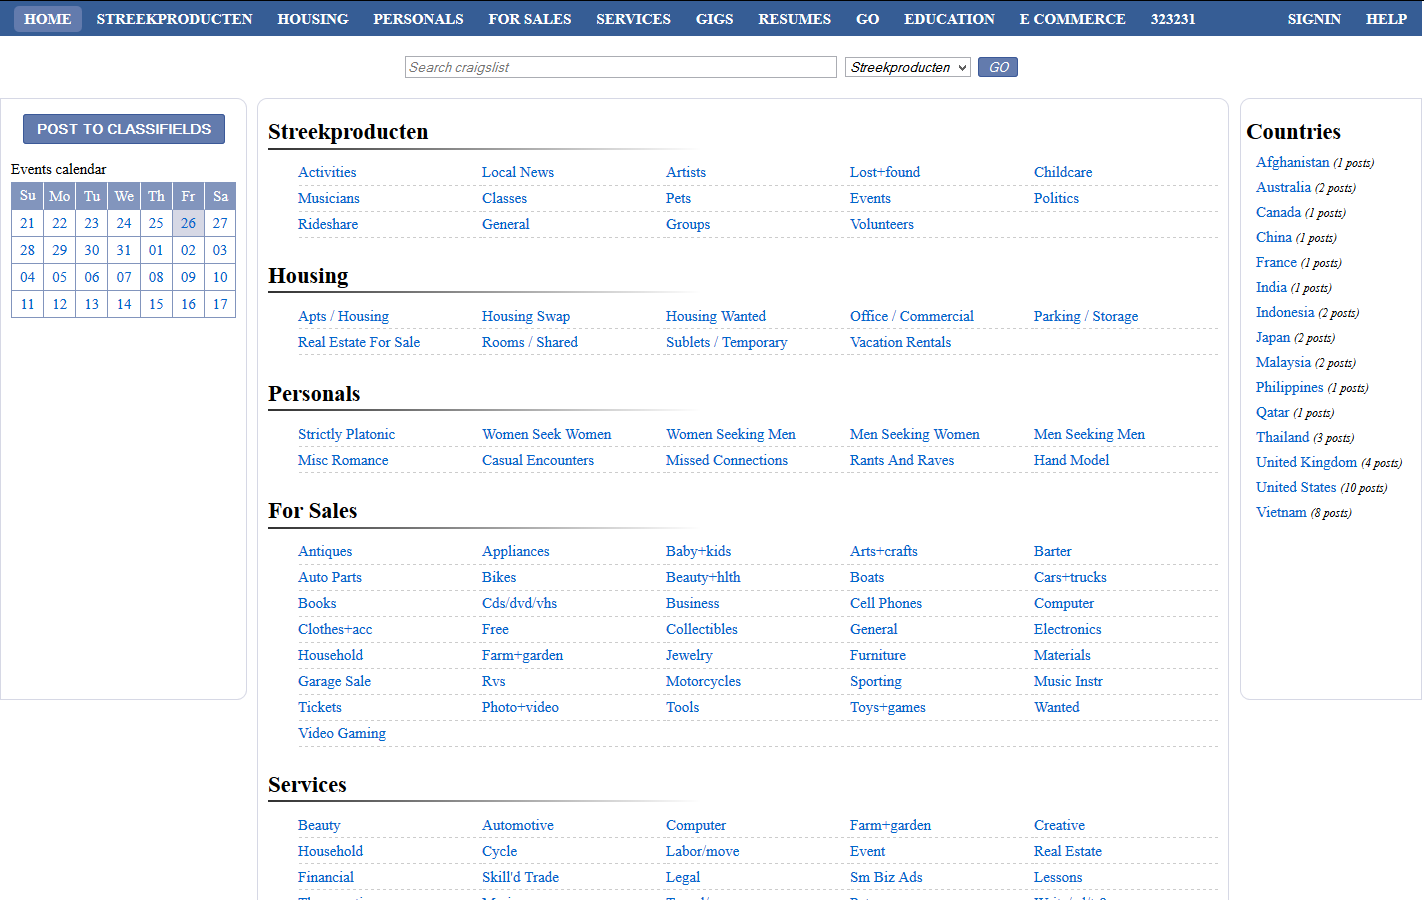Select HOUSING in the top navigation bar
This screenshot has height=900, width=1424.
(x=313, y=18)
